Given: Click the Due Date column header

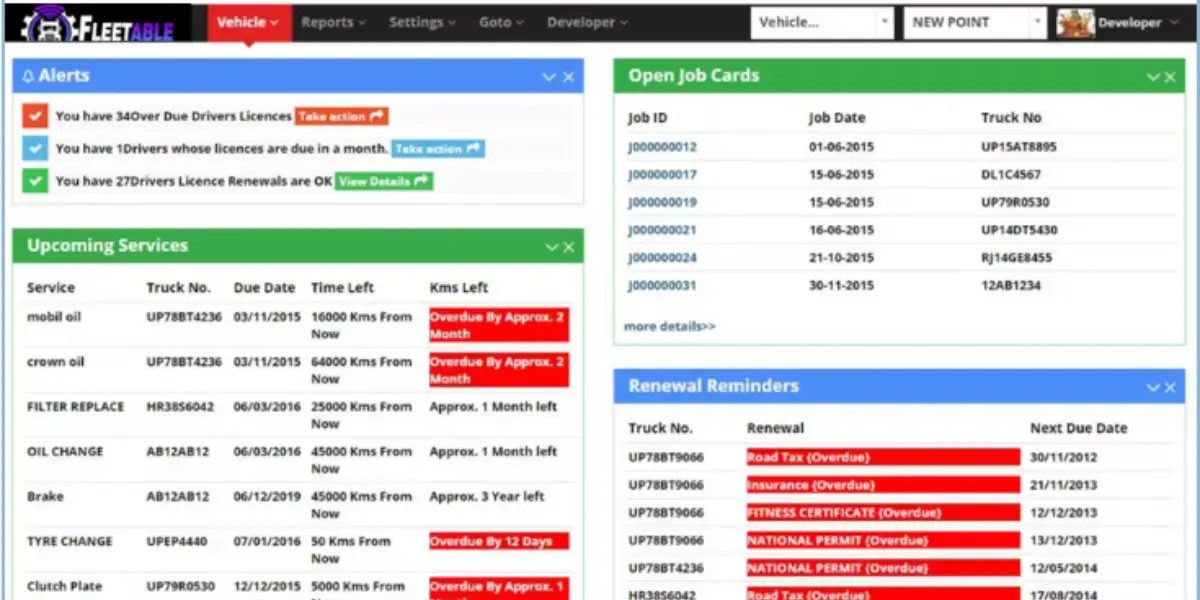Looking at the screenshot, I should pos(265,288).
